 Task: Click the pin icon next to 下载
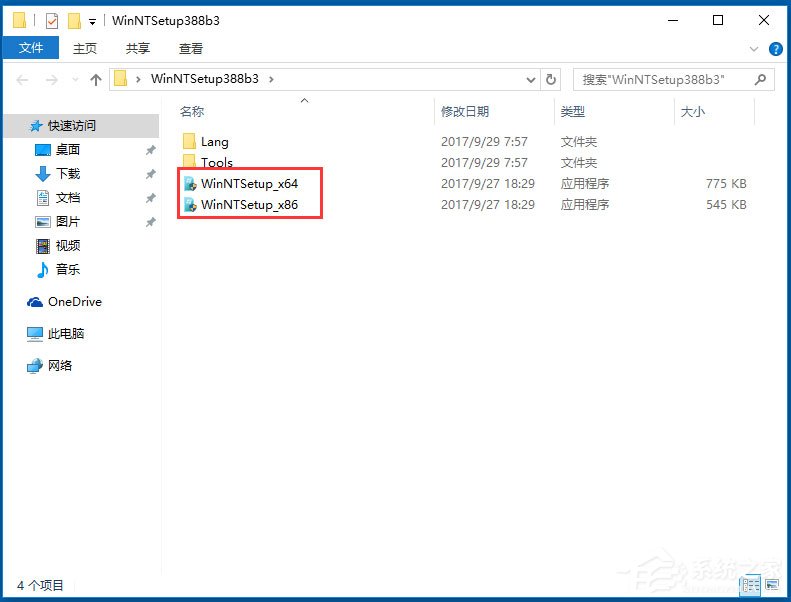click(x=150, y=174)
